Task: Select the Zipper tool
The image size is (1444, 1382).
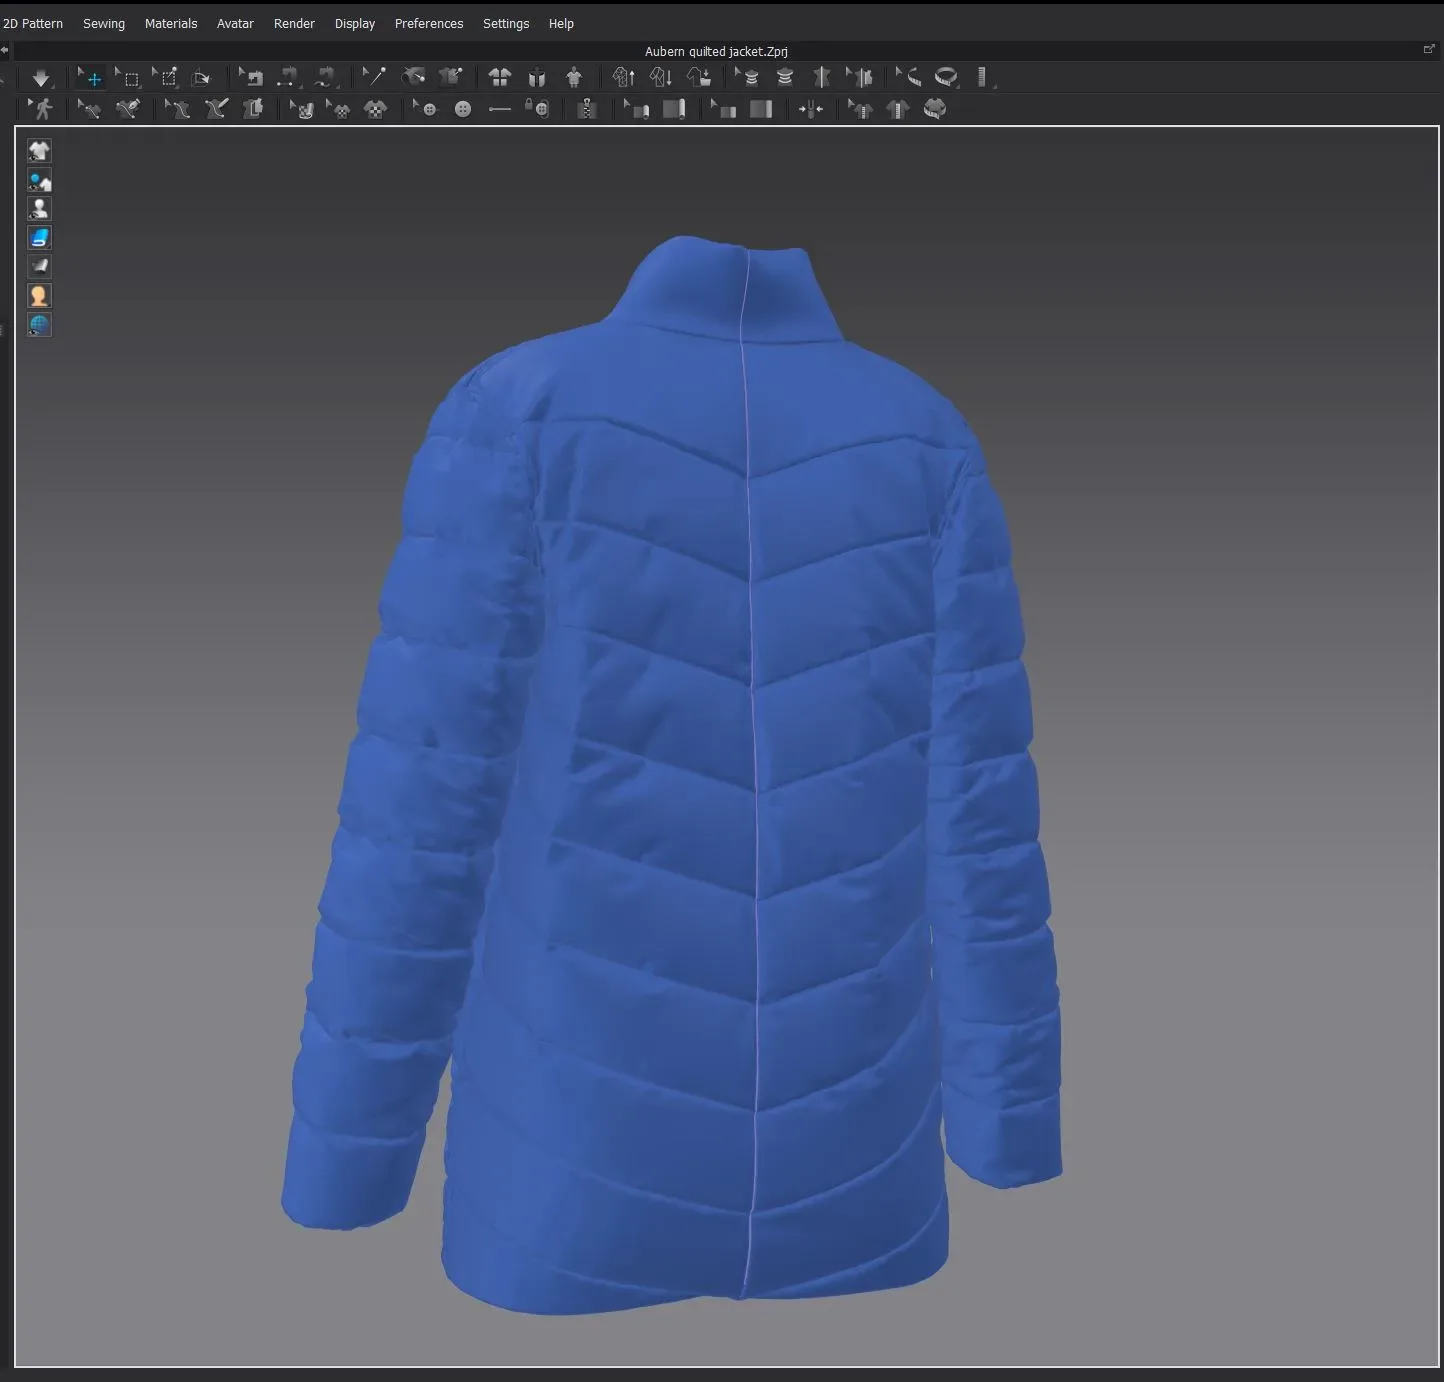Action: [587, 109]
